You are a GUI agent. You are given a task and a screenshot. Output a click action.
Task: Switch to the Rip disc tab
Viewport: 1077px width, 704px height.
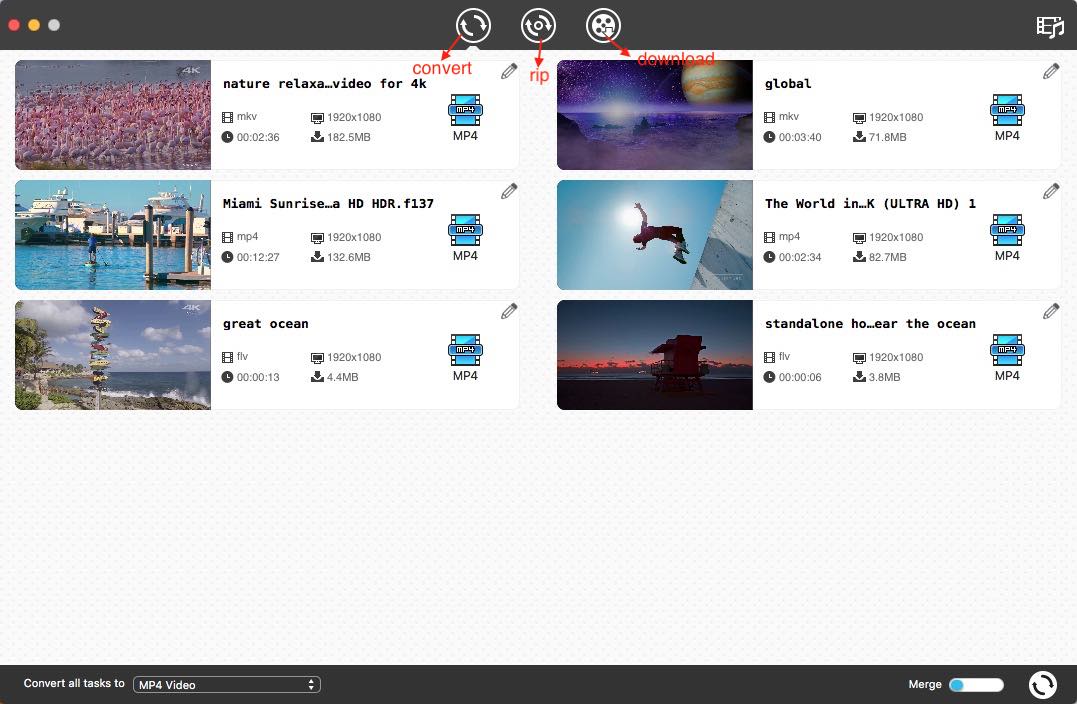click(538, 25)
